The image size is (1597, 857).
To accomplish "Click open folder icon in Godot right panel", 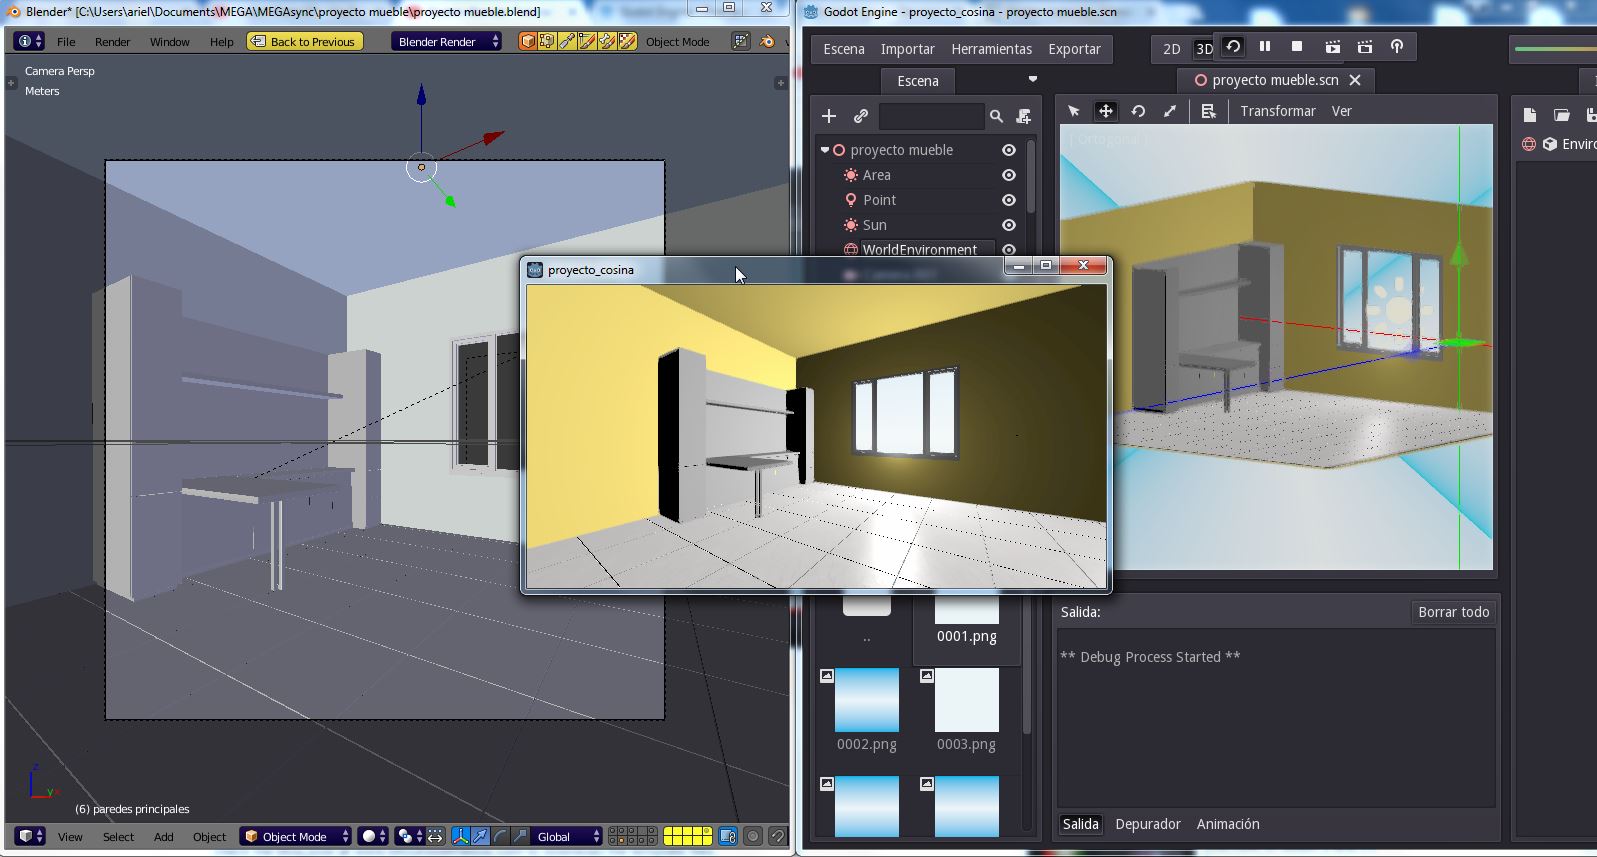I will (x=1561, y=115).
